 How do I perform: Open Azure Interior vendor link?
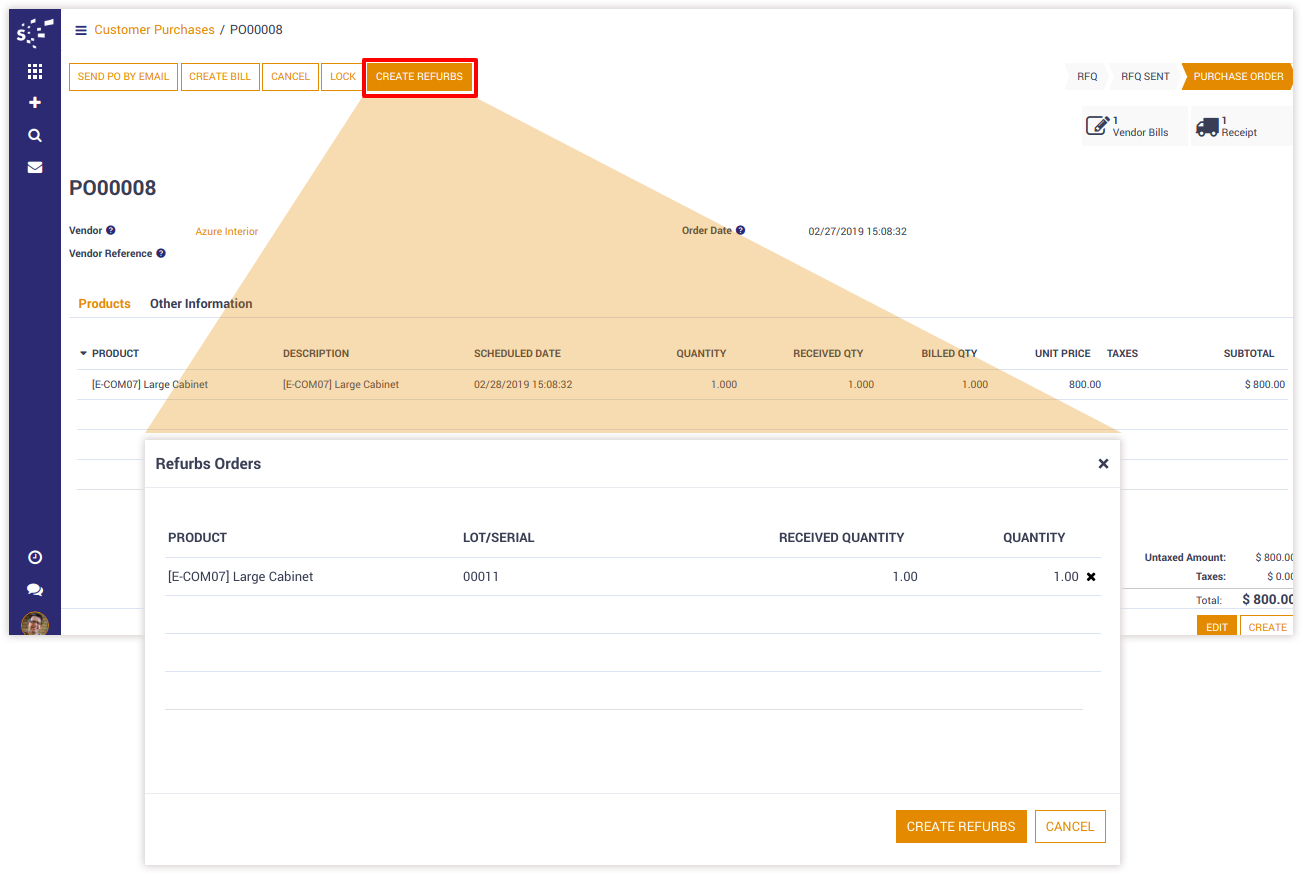tap(226, 232)
